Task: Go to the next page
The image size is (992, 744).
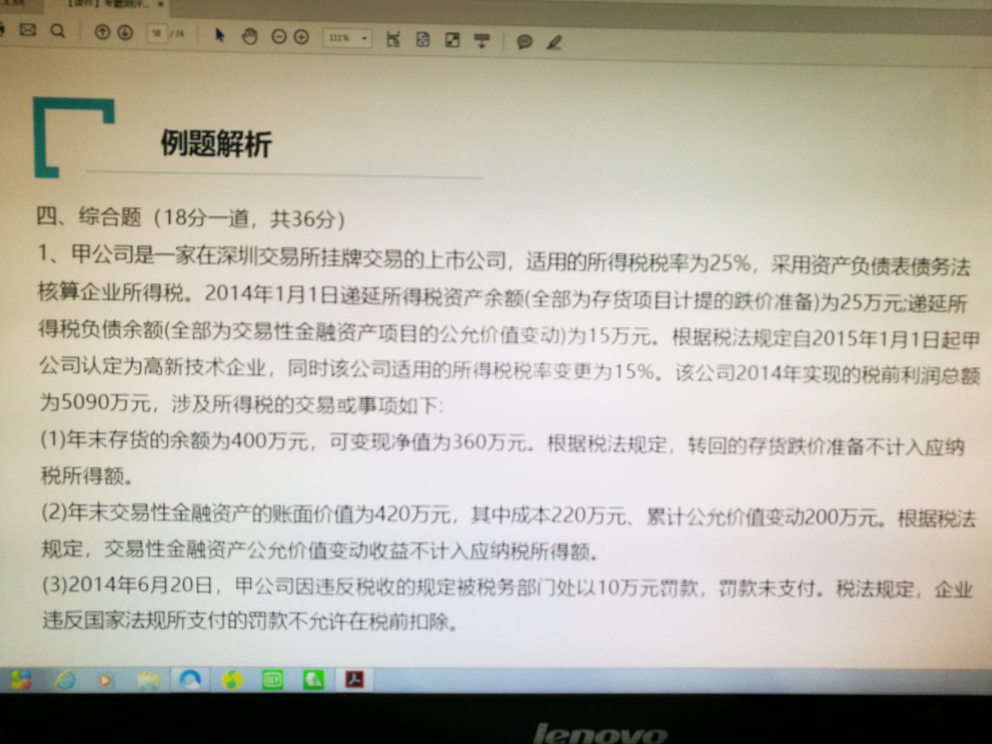Action: click(125, 32)
